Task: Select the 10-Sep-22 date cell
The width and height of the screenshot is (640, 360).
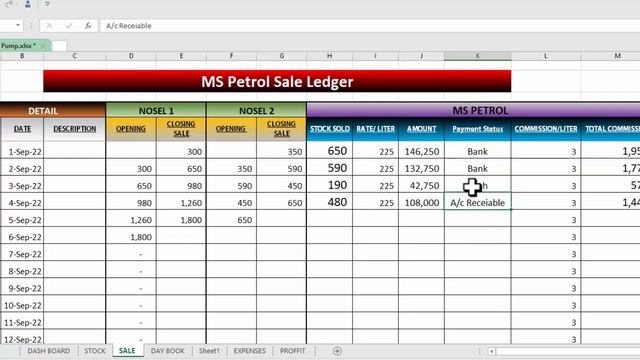Action: tap(22, 305)
